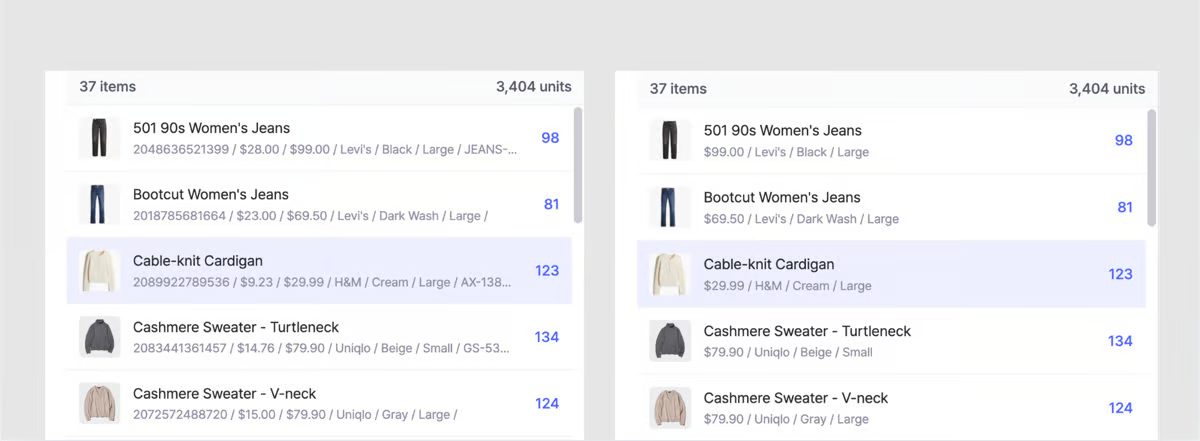Click details line starting 2083441361457 in left list
The width and height of the screenshot is (1200, 441).
coord(321,349)
